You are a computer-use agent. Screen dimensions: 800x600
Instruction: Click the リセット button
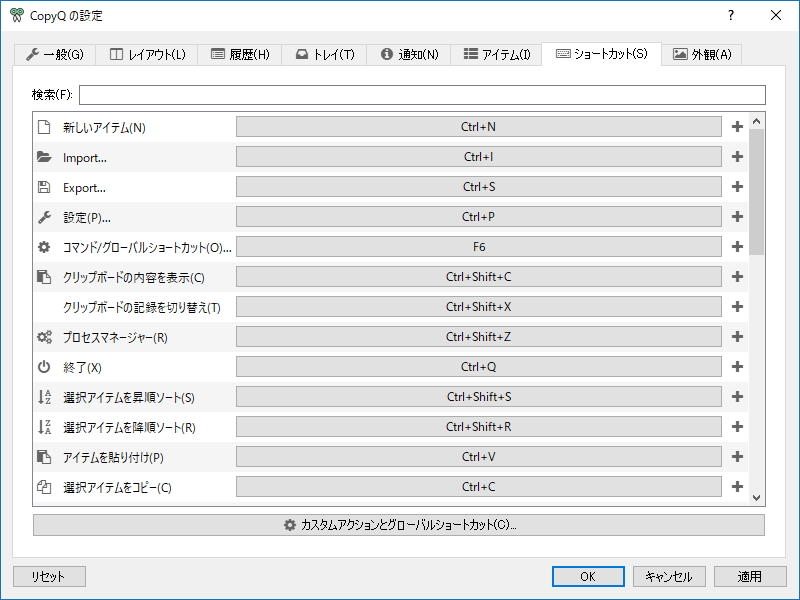48,576
